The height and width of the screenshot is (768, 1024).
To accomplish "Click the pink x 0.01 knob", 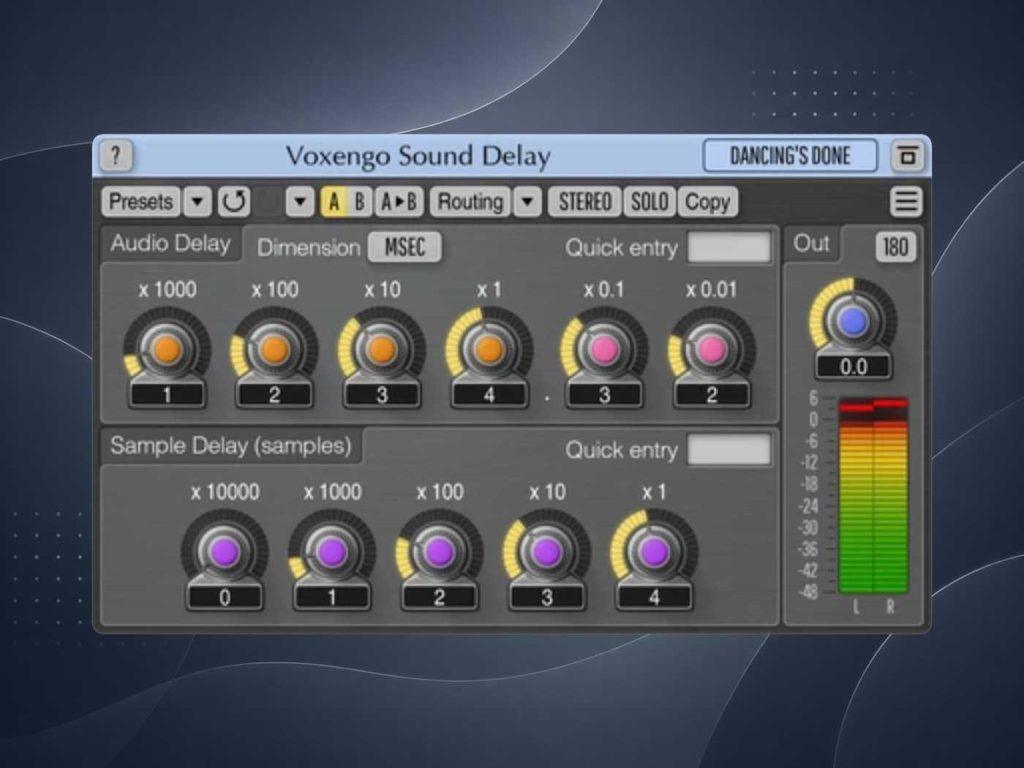I will (x=712, y=350).
